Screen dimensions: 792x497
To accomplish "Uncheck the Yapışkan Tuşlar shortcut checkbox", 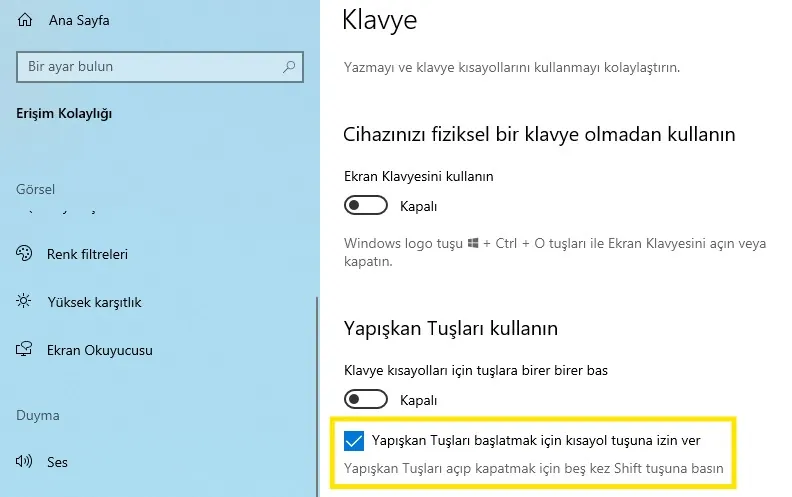I will [x=353, y=441].
